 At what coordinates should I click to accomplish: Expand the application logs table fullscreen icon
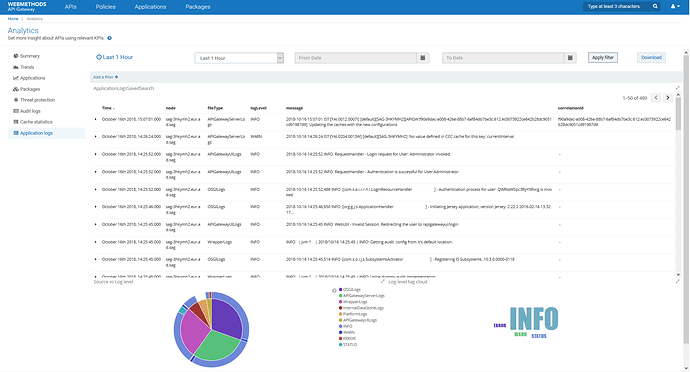click(x=678, y=88)
